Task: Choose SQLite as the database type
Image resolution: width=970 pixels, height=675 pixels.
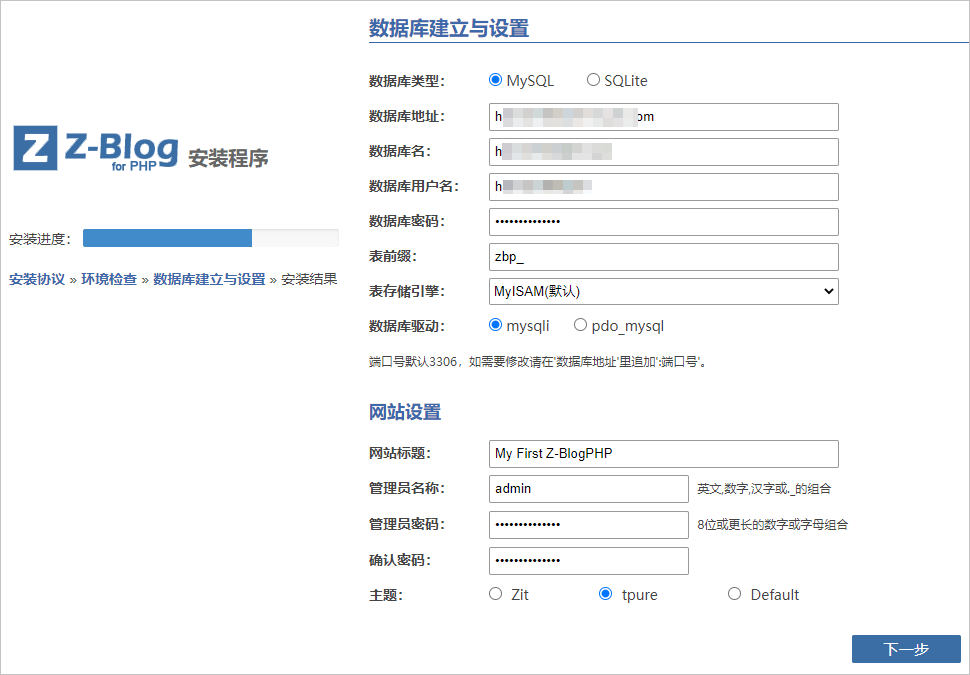Action: (593, 80)
